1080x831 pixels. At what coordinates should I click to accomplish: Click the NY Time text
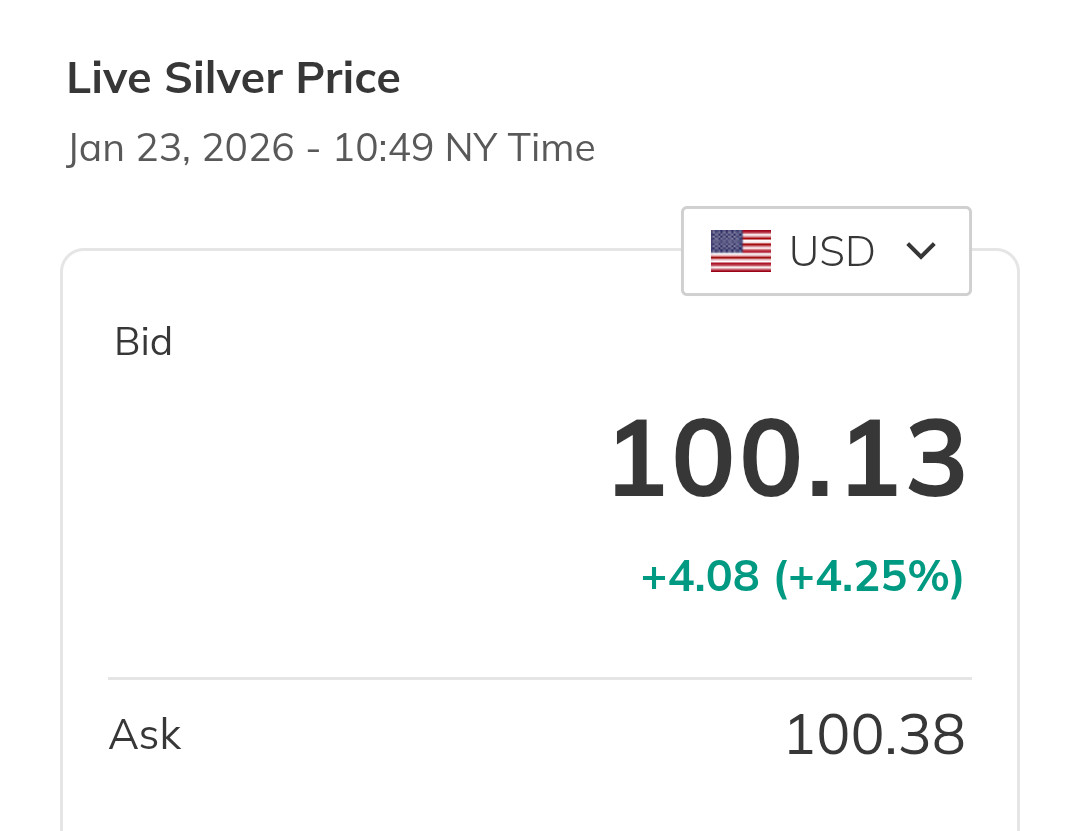point(520,148)
